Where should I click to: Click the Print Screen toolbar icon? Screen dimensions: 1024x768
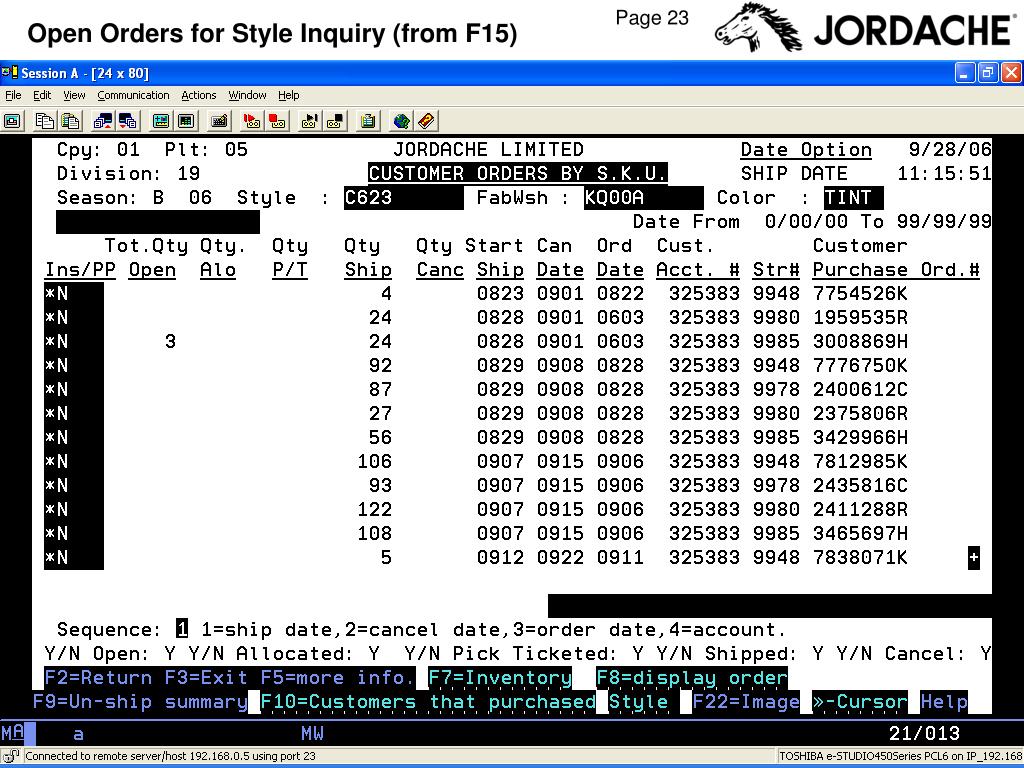click(12, 121)
